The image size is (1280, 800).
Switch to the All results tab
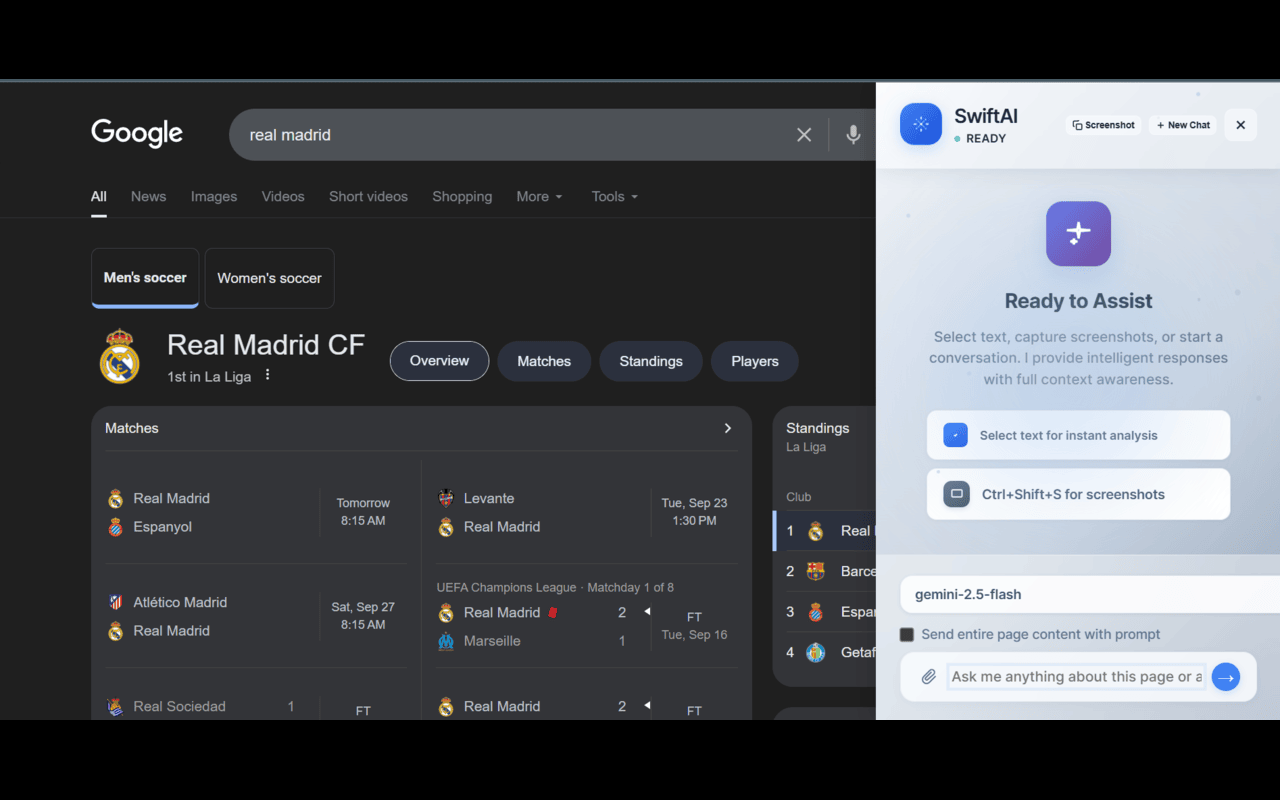pos(99,197)
